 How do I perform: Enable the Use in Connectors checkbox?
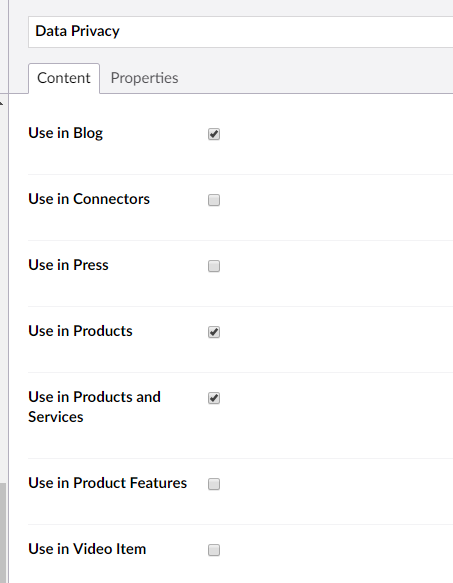(214, 200)
